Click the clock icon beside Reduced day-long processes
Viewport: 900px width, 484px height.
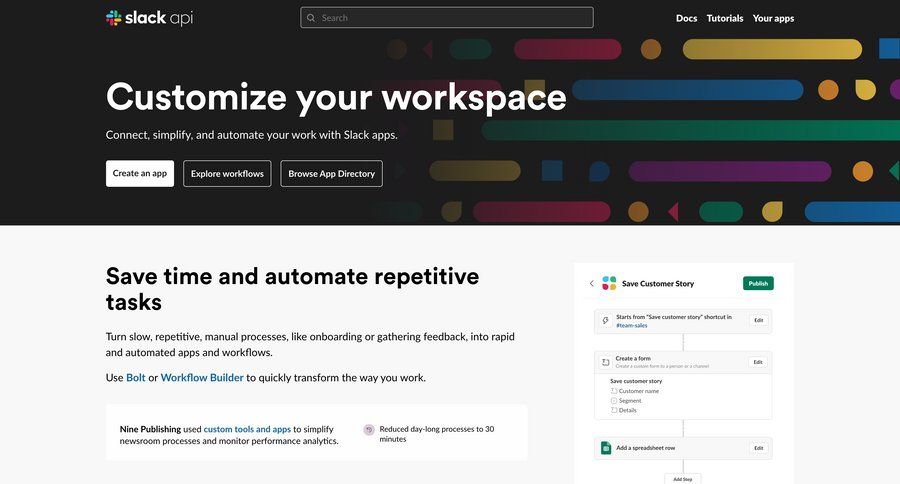tap(369, 429)
